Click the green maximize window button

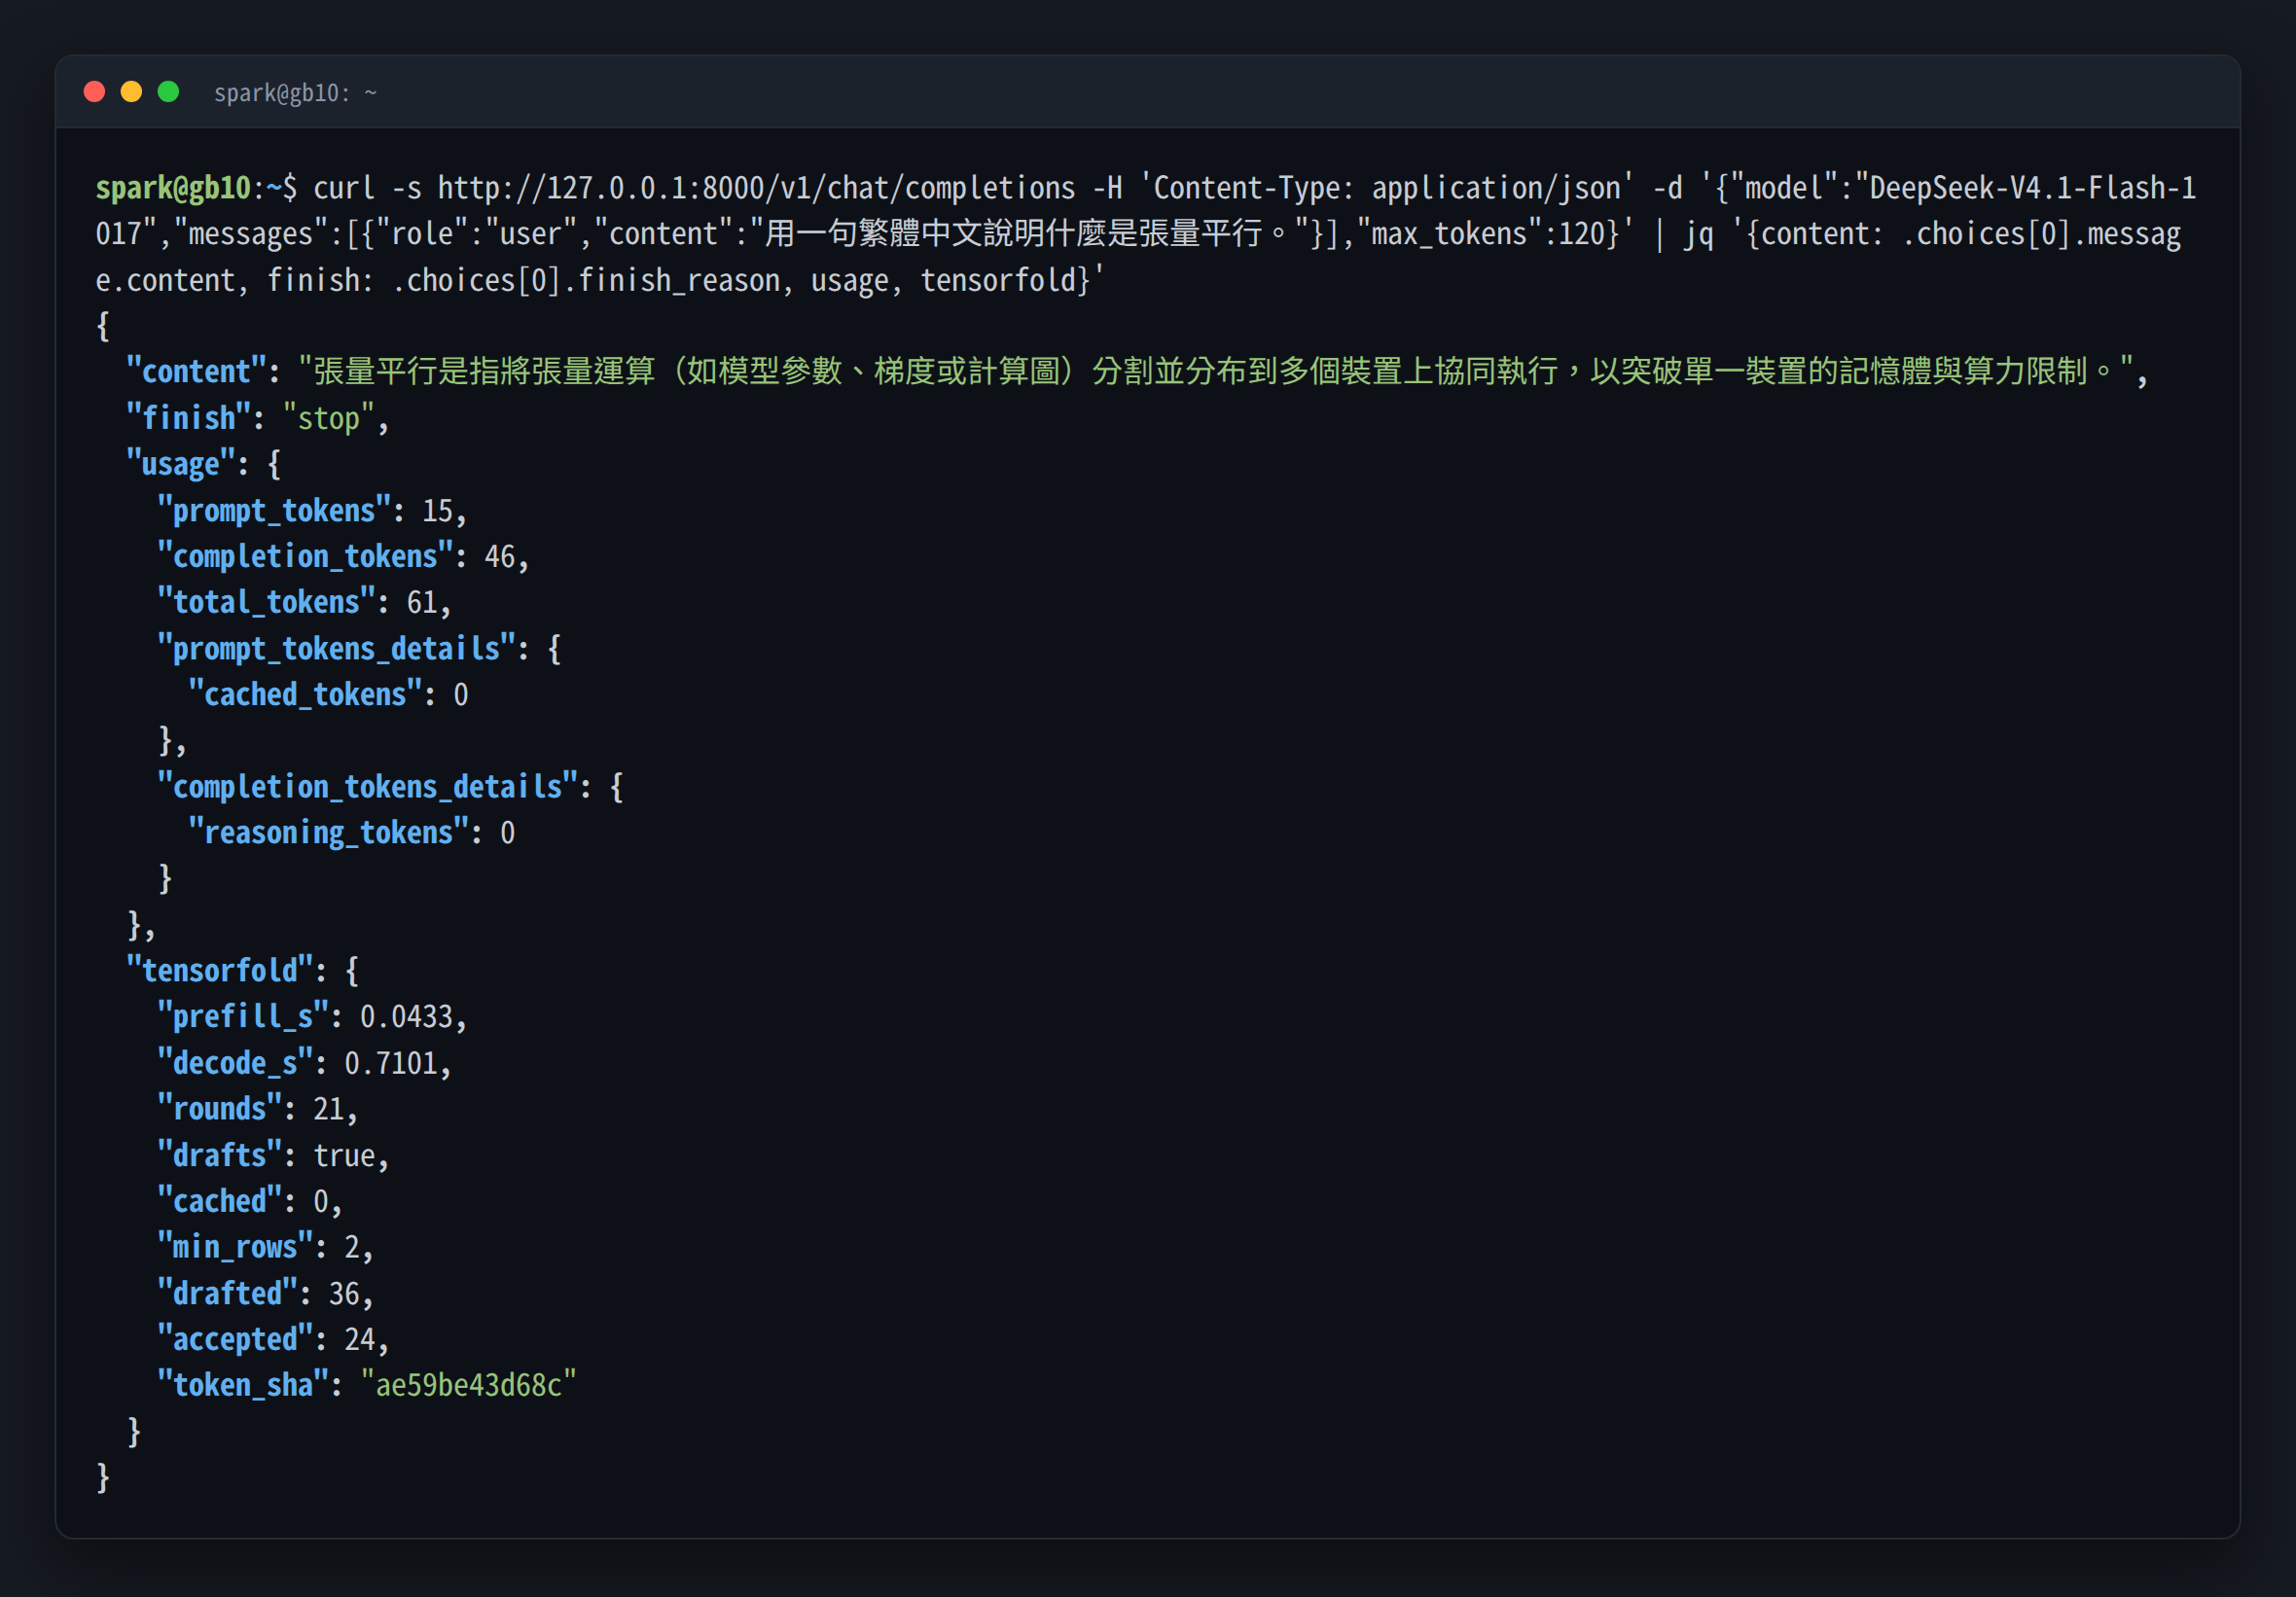pos(168,92)
